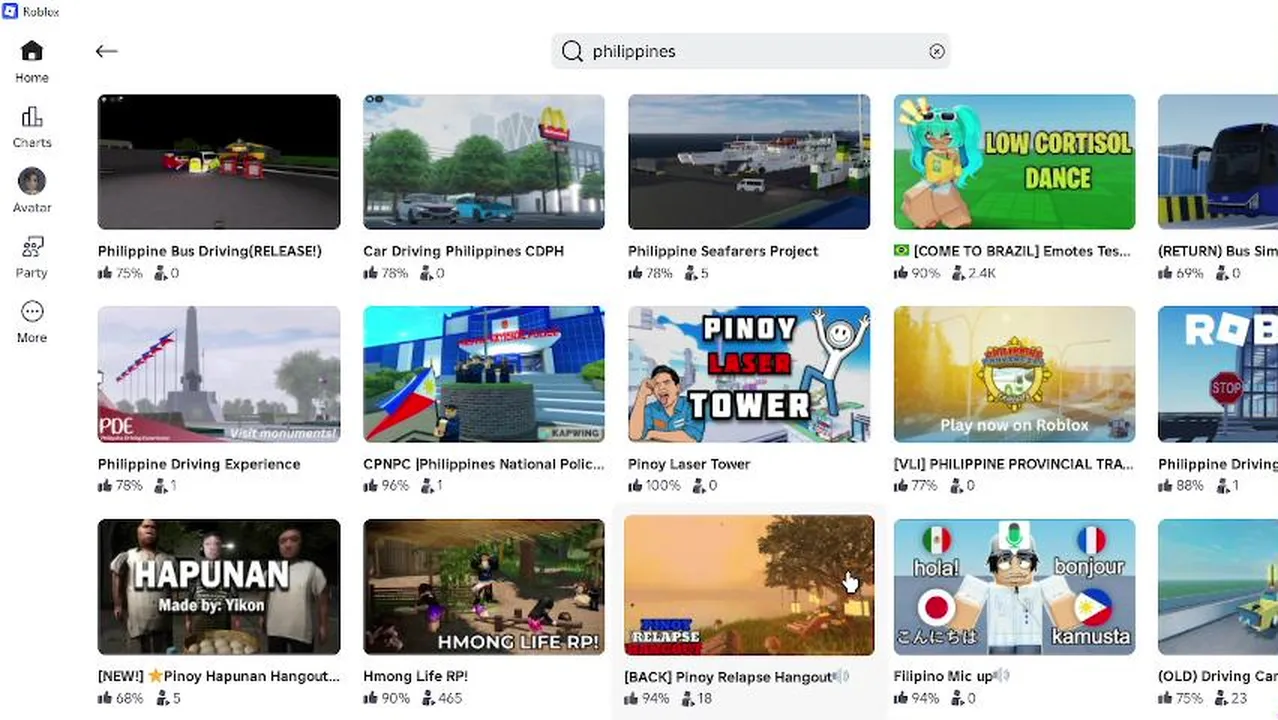Click title Filipino Mic up
1278x720 pixels.
click(x=942, y=676)
